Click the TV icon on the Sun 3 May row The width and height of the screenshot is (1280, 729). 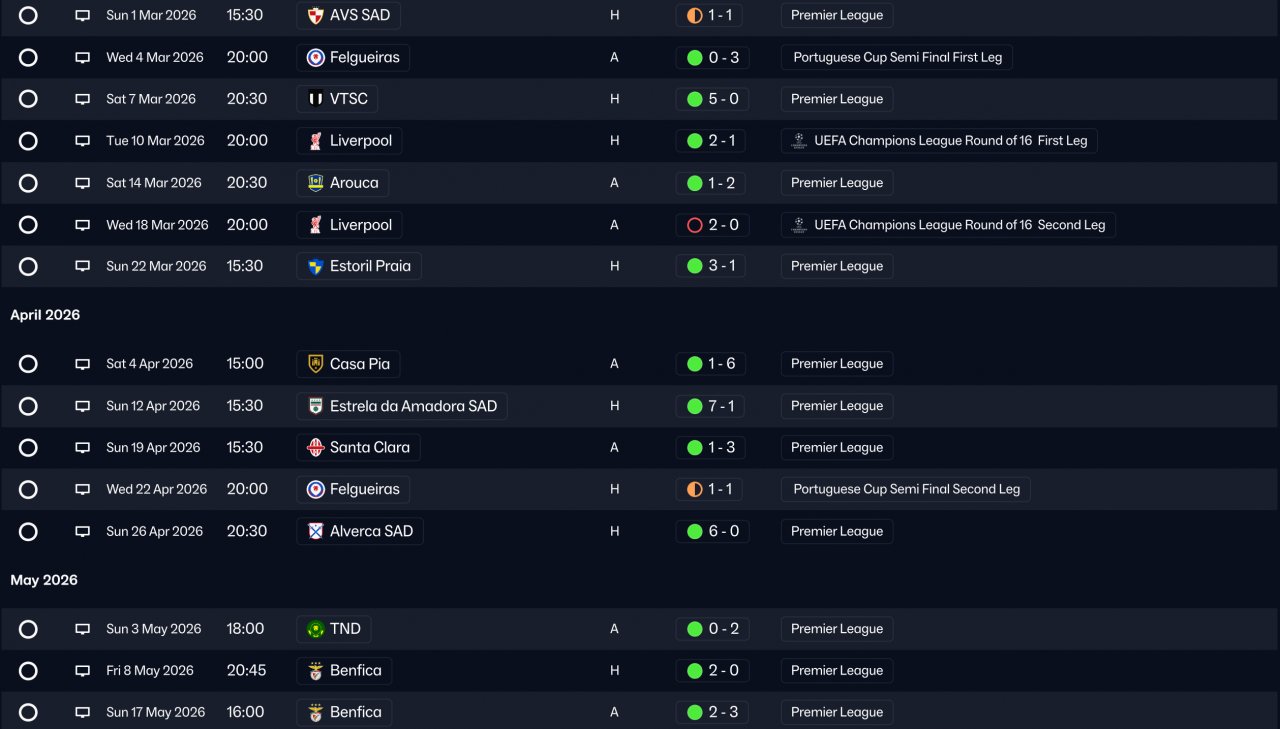(82, 629)
